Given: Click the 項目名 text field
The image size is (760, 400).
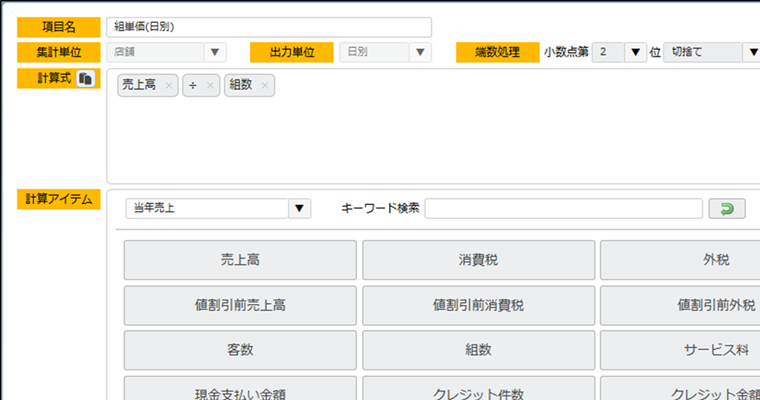Looking at the screenshot, I should click(x=268, y=27).
